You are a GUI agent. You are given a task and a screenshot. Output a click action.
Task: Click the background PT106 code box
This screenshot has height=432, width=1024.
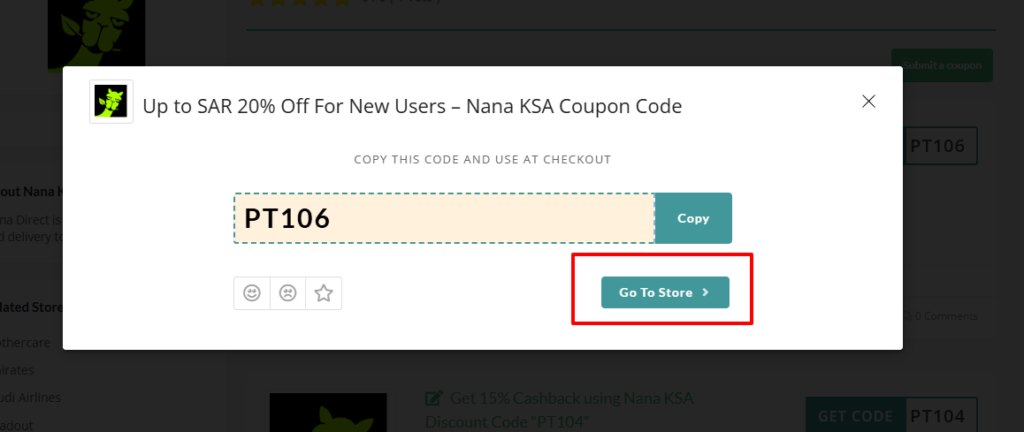tap(939, 146)
